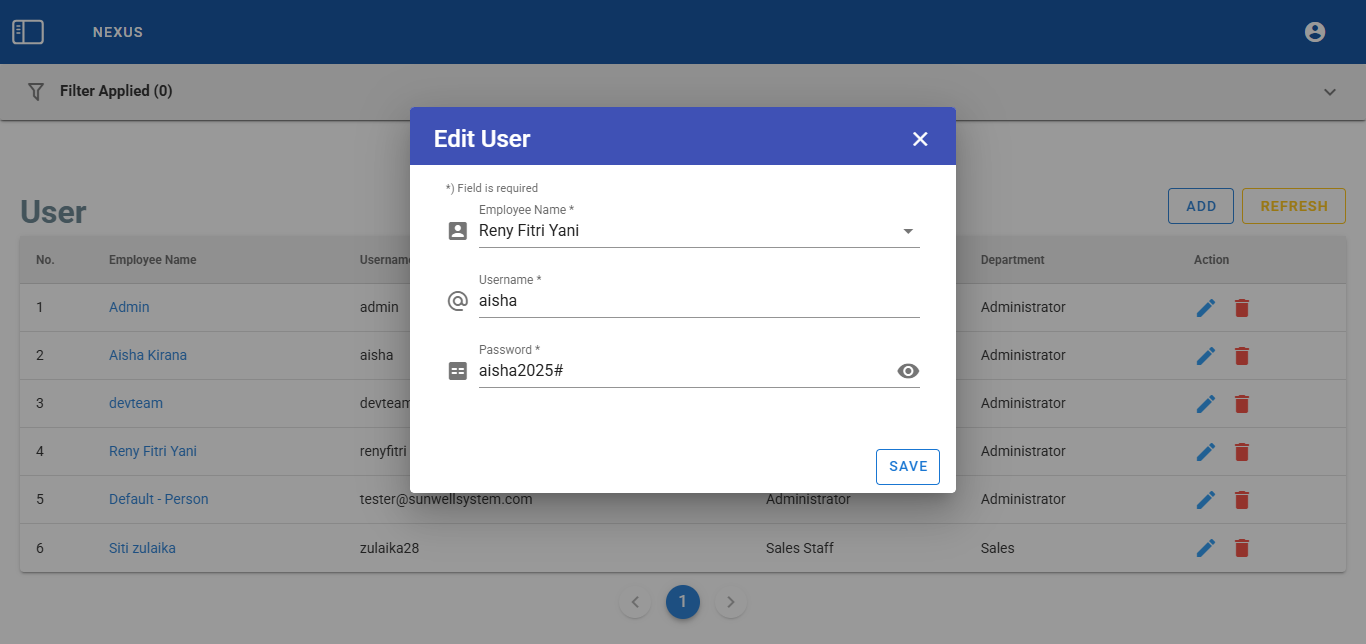Click the REFRESH button
Viewport: 1366px width, 644px height.
point(1293,206)
